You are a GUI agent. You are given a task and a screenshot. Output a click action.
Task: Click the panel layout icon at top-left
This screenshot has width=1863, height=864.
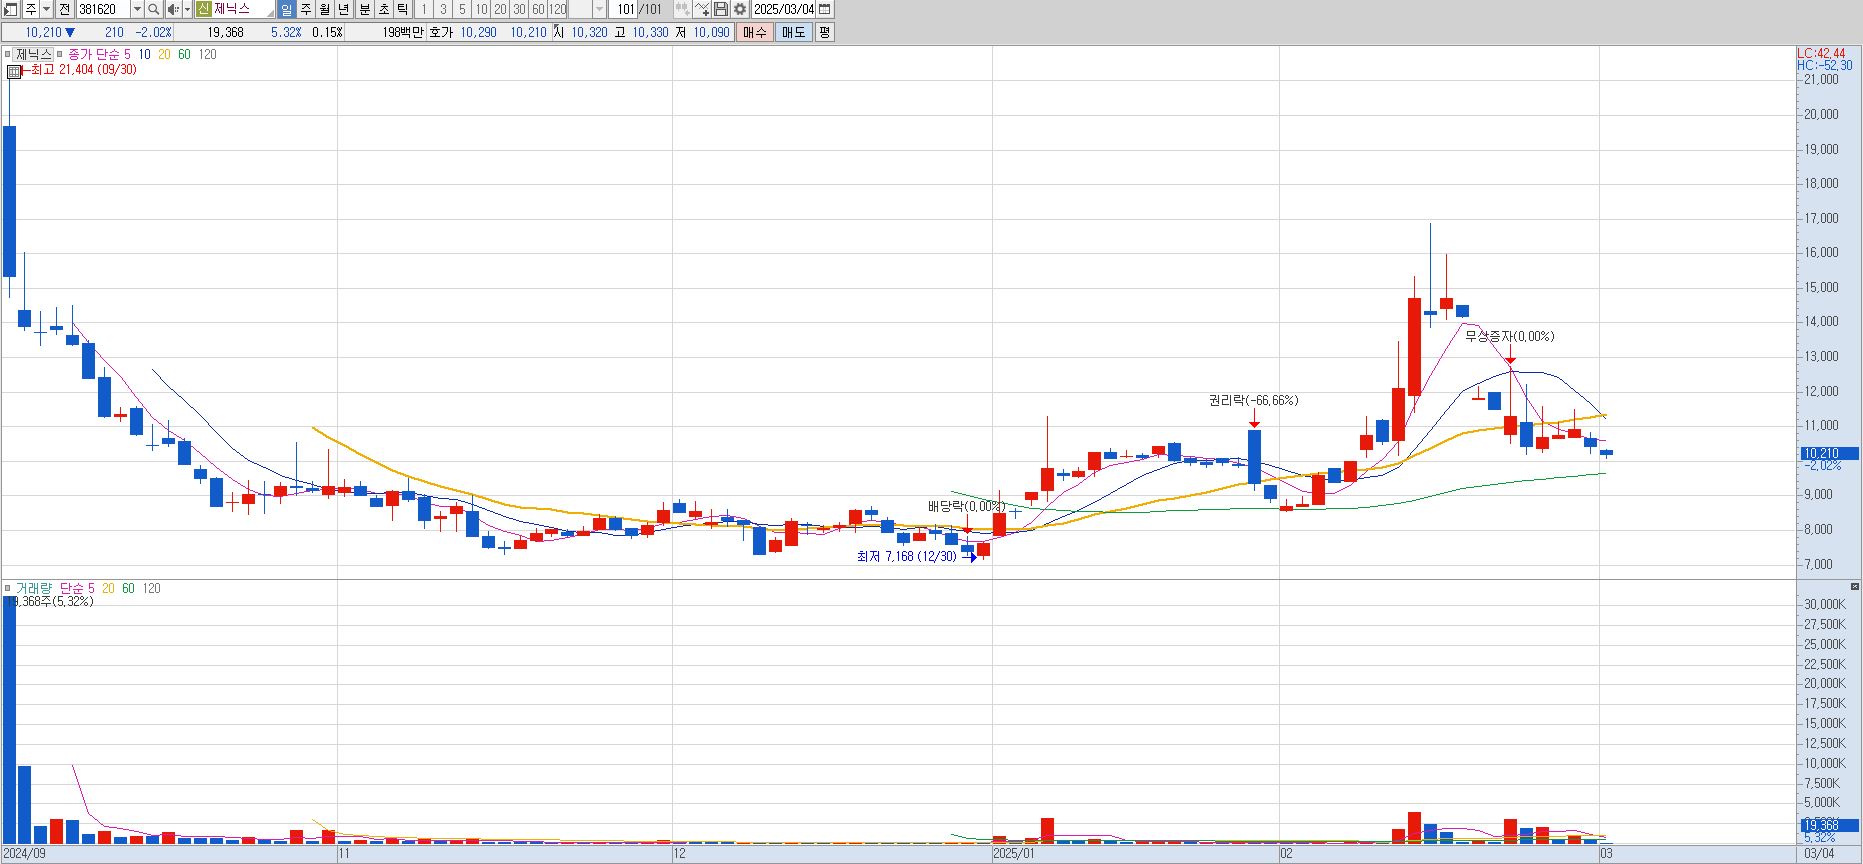click(11, 9)
